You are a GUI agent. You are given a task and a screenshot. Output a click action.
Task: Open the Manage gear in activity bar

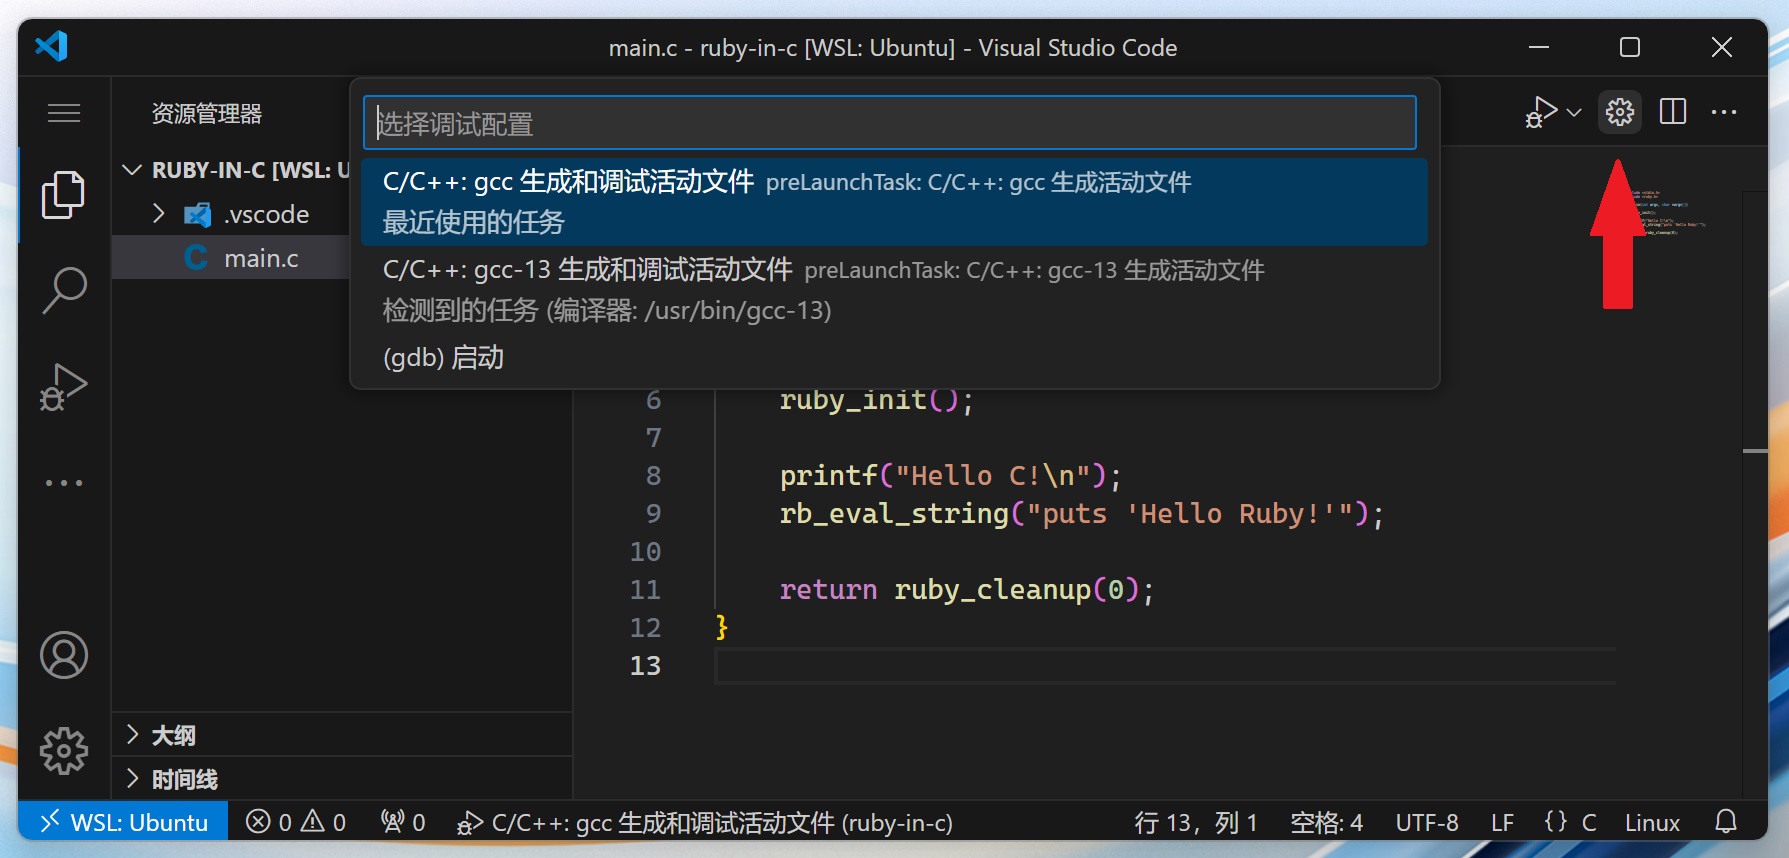(63, 751)
